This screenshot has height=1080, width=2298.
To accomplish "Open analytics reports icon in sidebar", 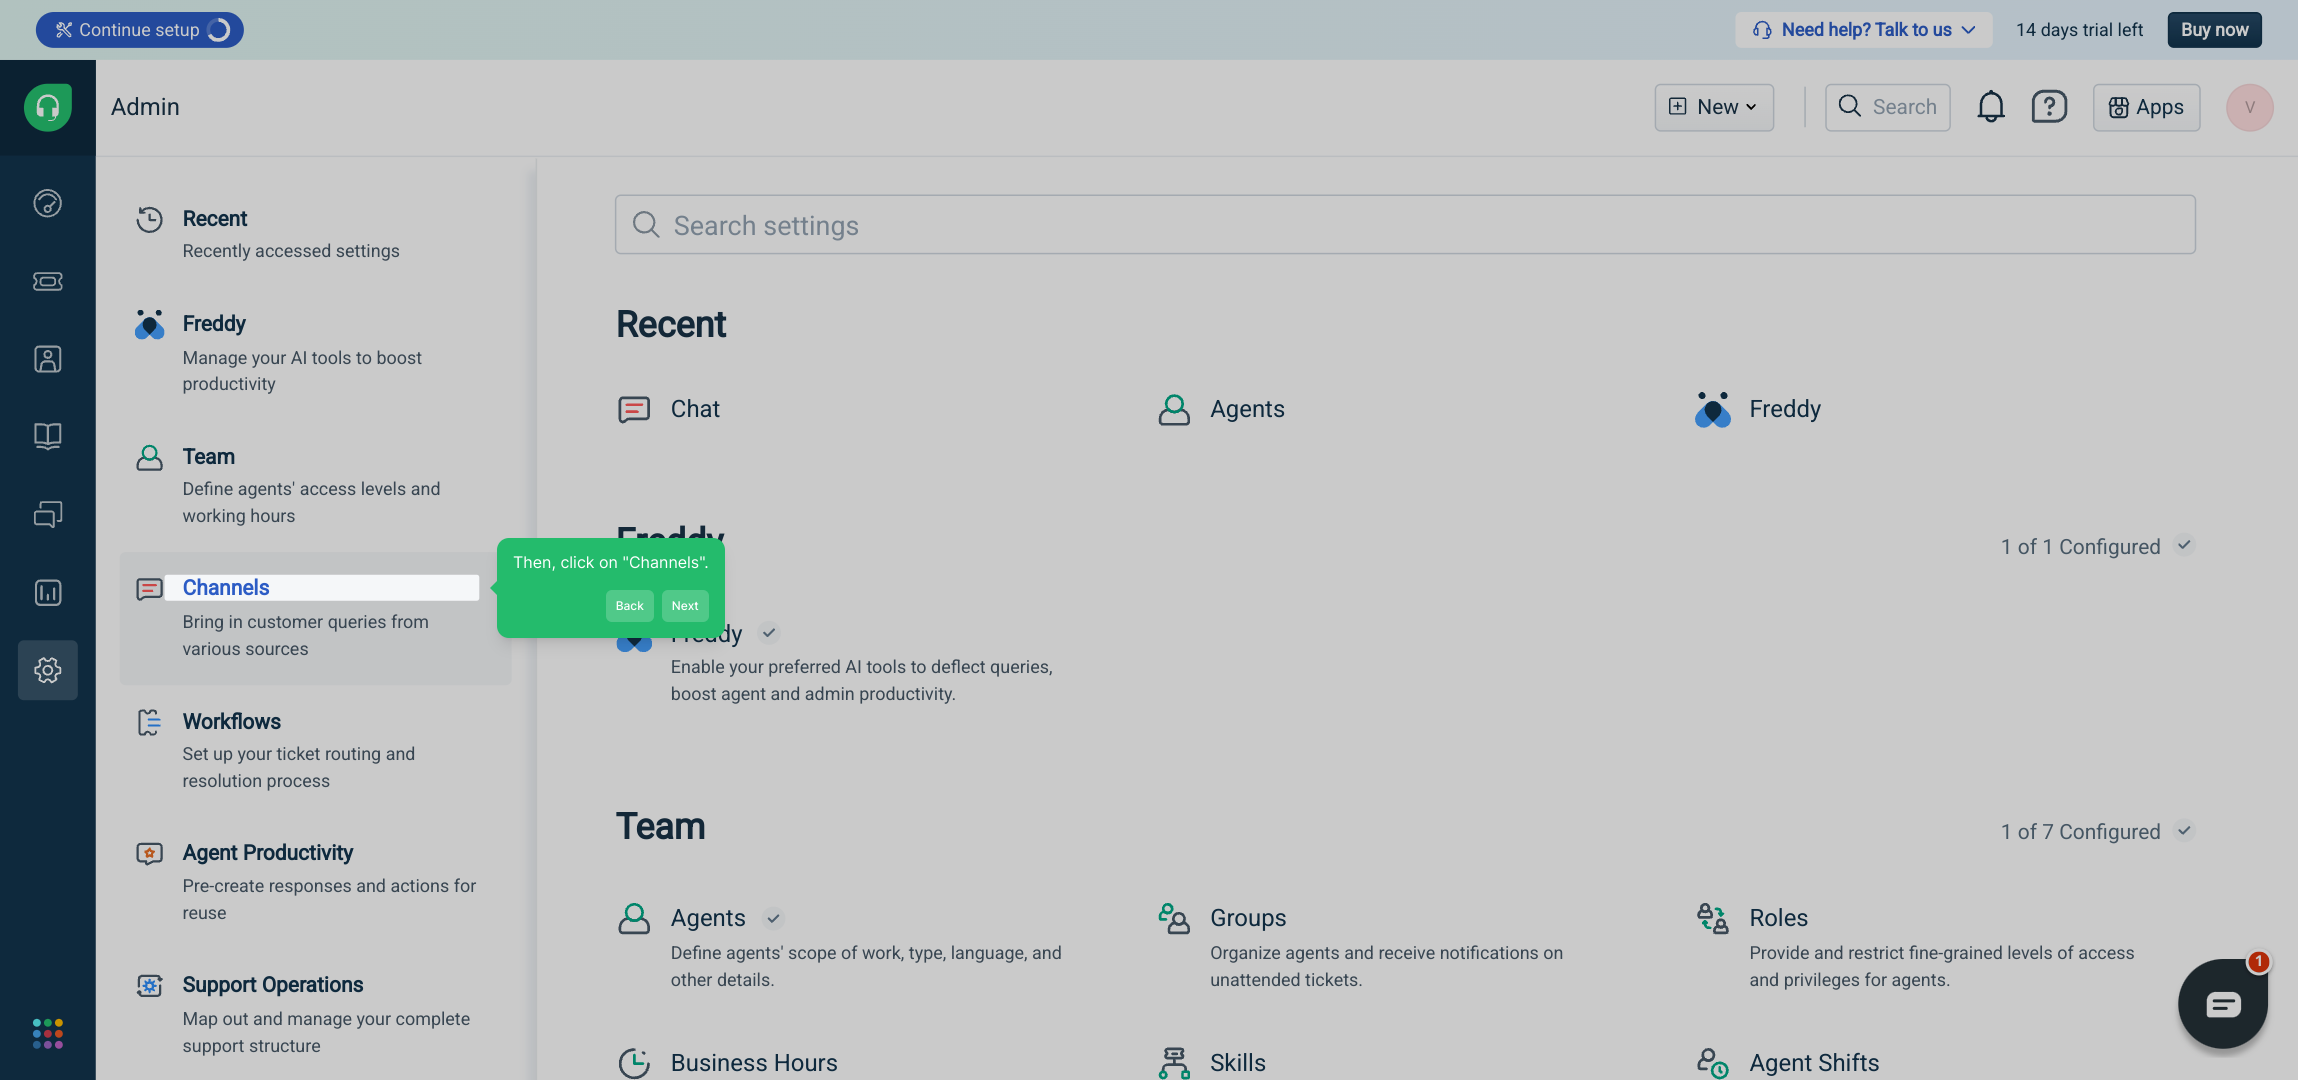I will [x=47, y=593].
